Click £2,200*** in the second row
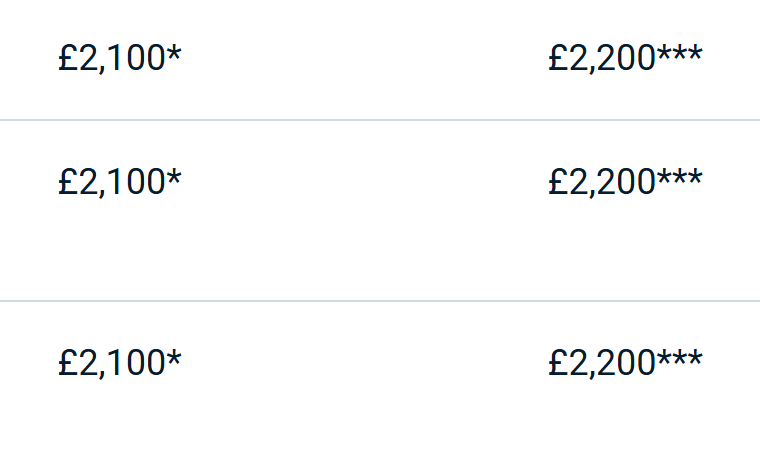760x468 pixels. (x=625, y=183)
